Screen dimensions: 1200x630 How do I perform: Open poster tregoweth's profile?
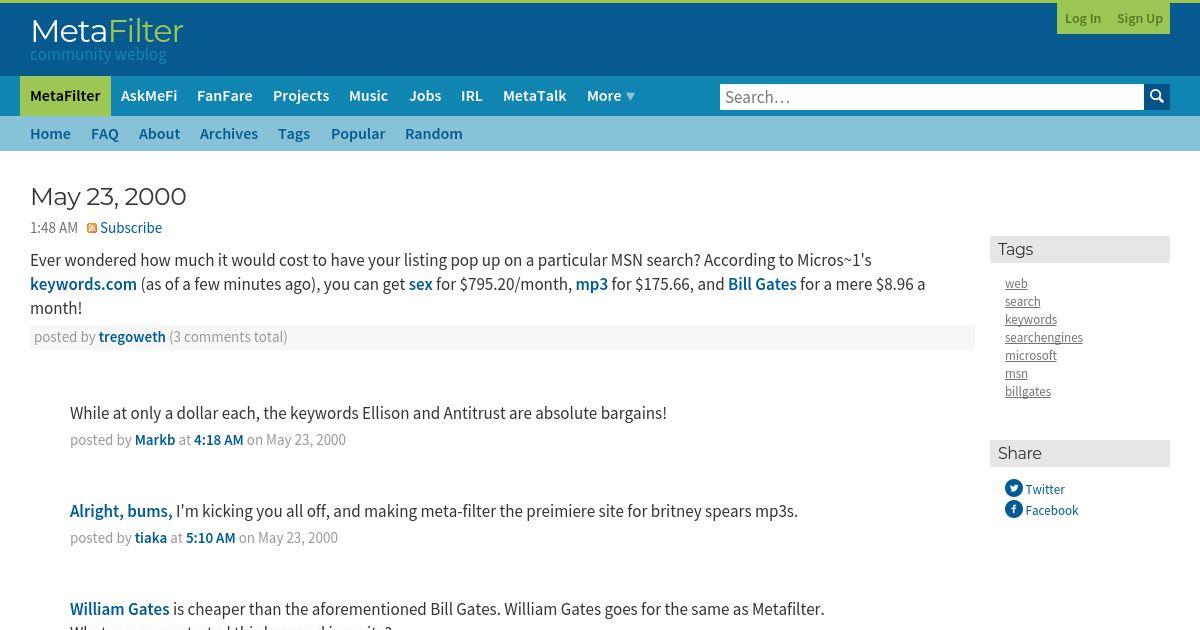point(132,337)
